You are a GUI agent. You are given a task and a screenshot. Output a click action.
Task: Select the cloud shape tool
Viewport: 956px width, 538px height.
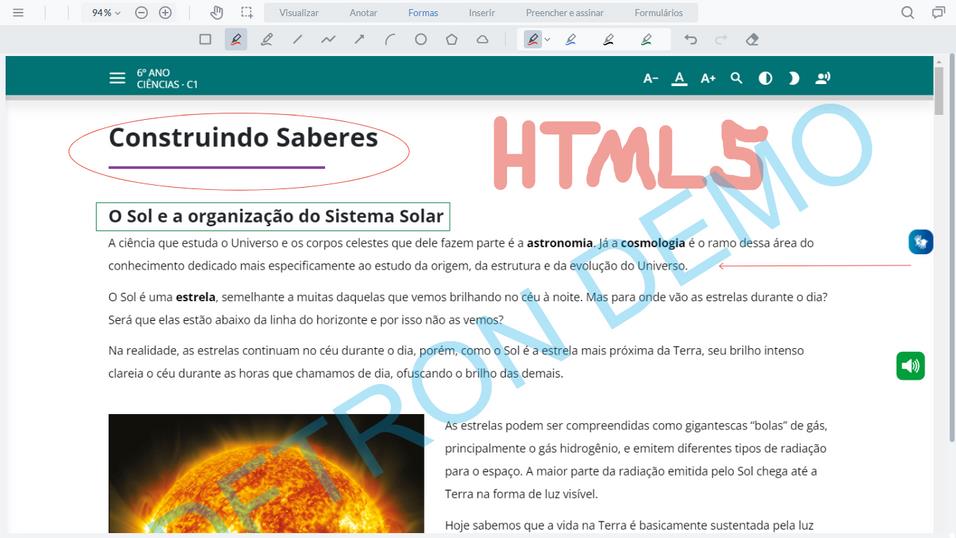coord(483,40)
